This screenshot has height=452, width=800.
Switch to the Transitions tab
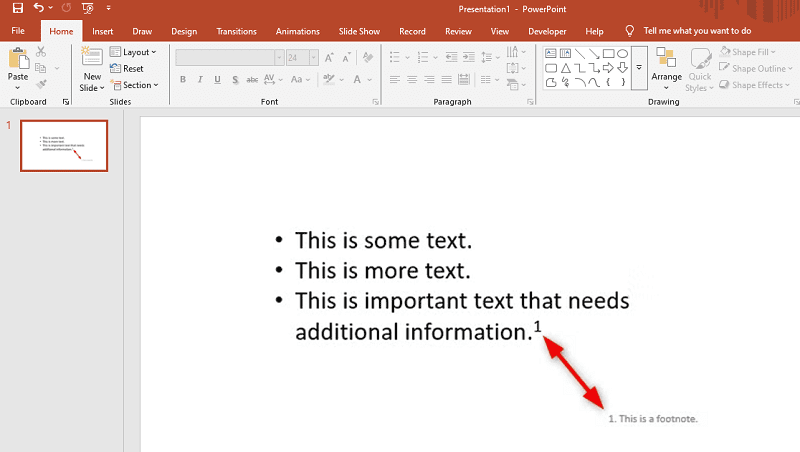236,32
